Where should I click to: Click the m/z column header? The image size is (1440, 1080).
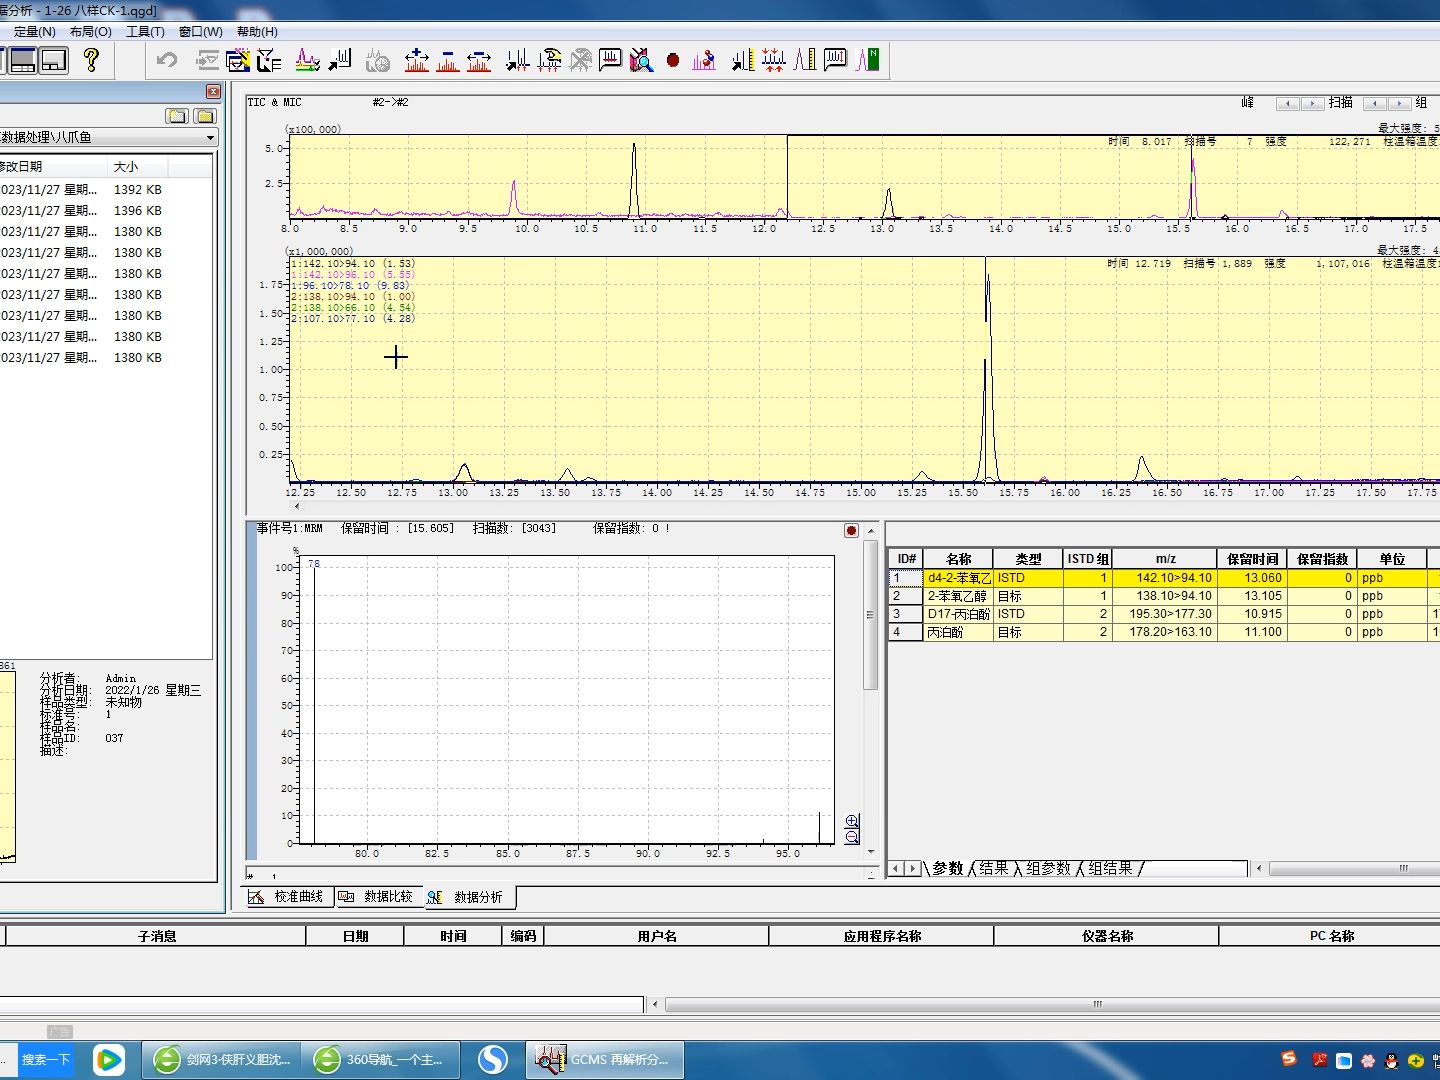(x=1165, y=559)
